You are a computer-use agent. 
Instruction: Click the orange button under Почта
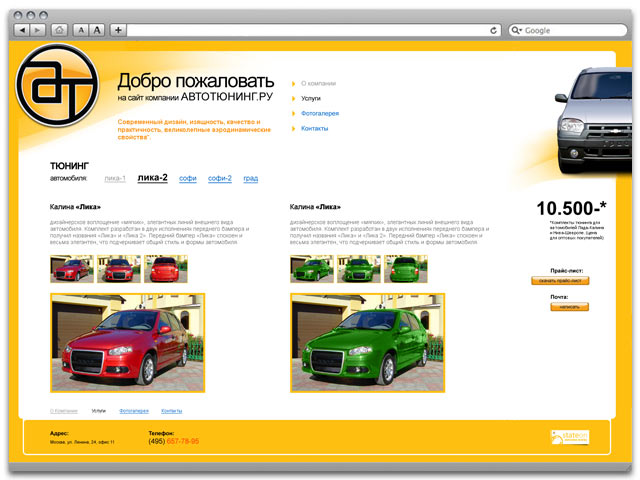click(569, 307)
